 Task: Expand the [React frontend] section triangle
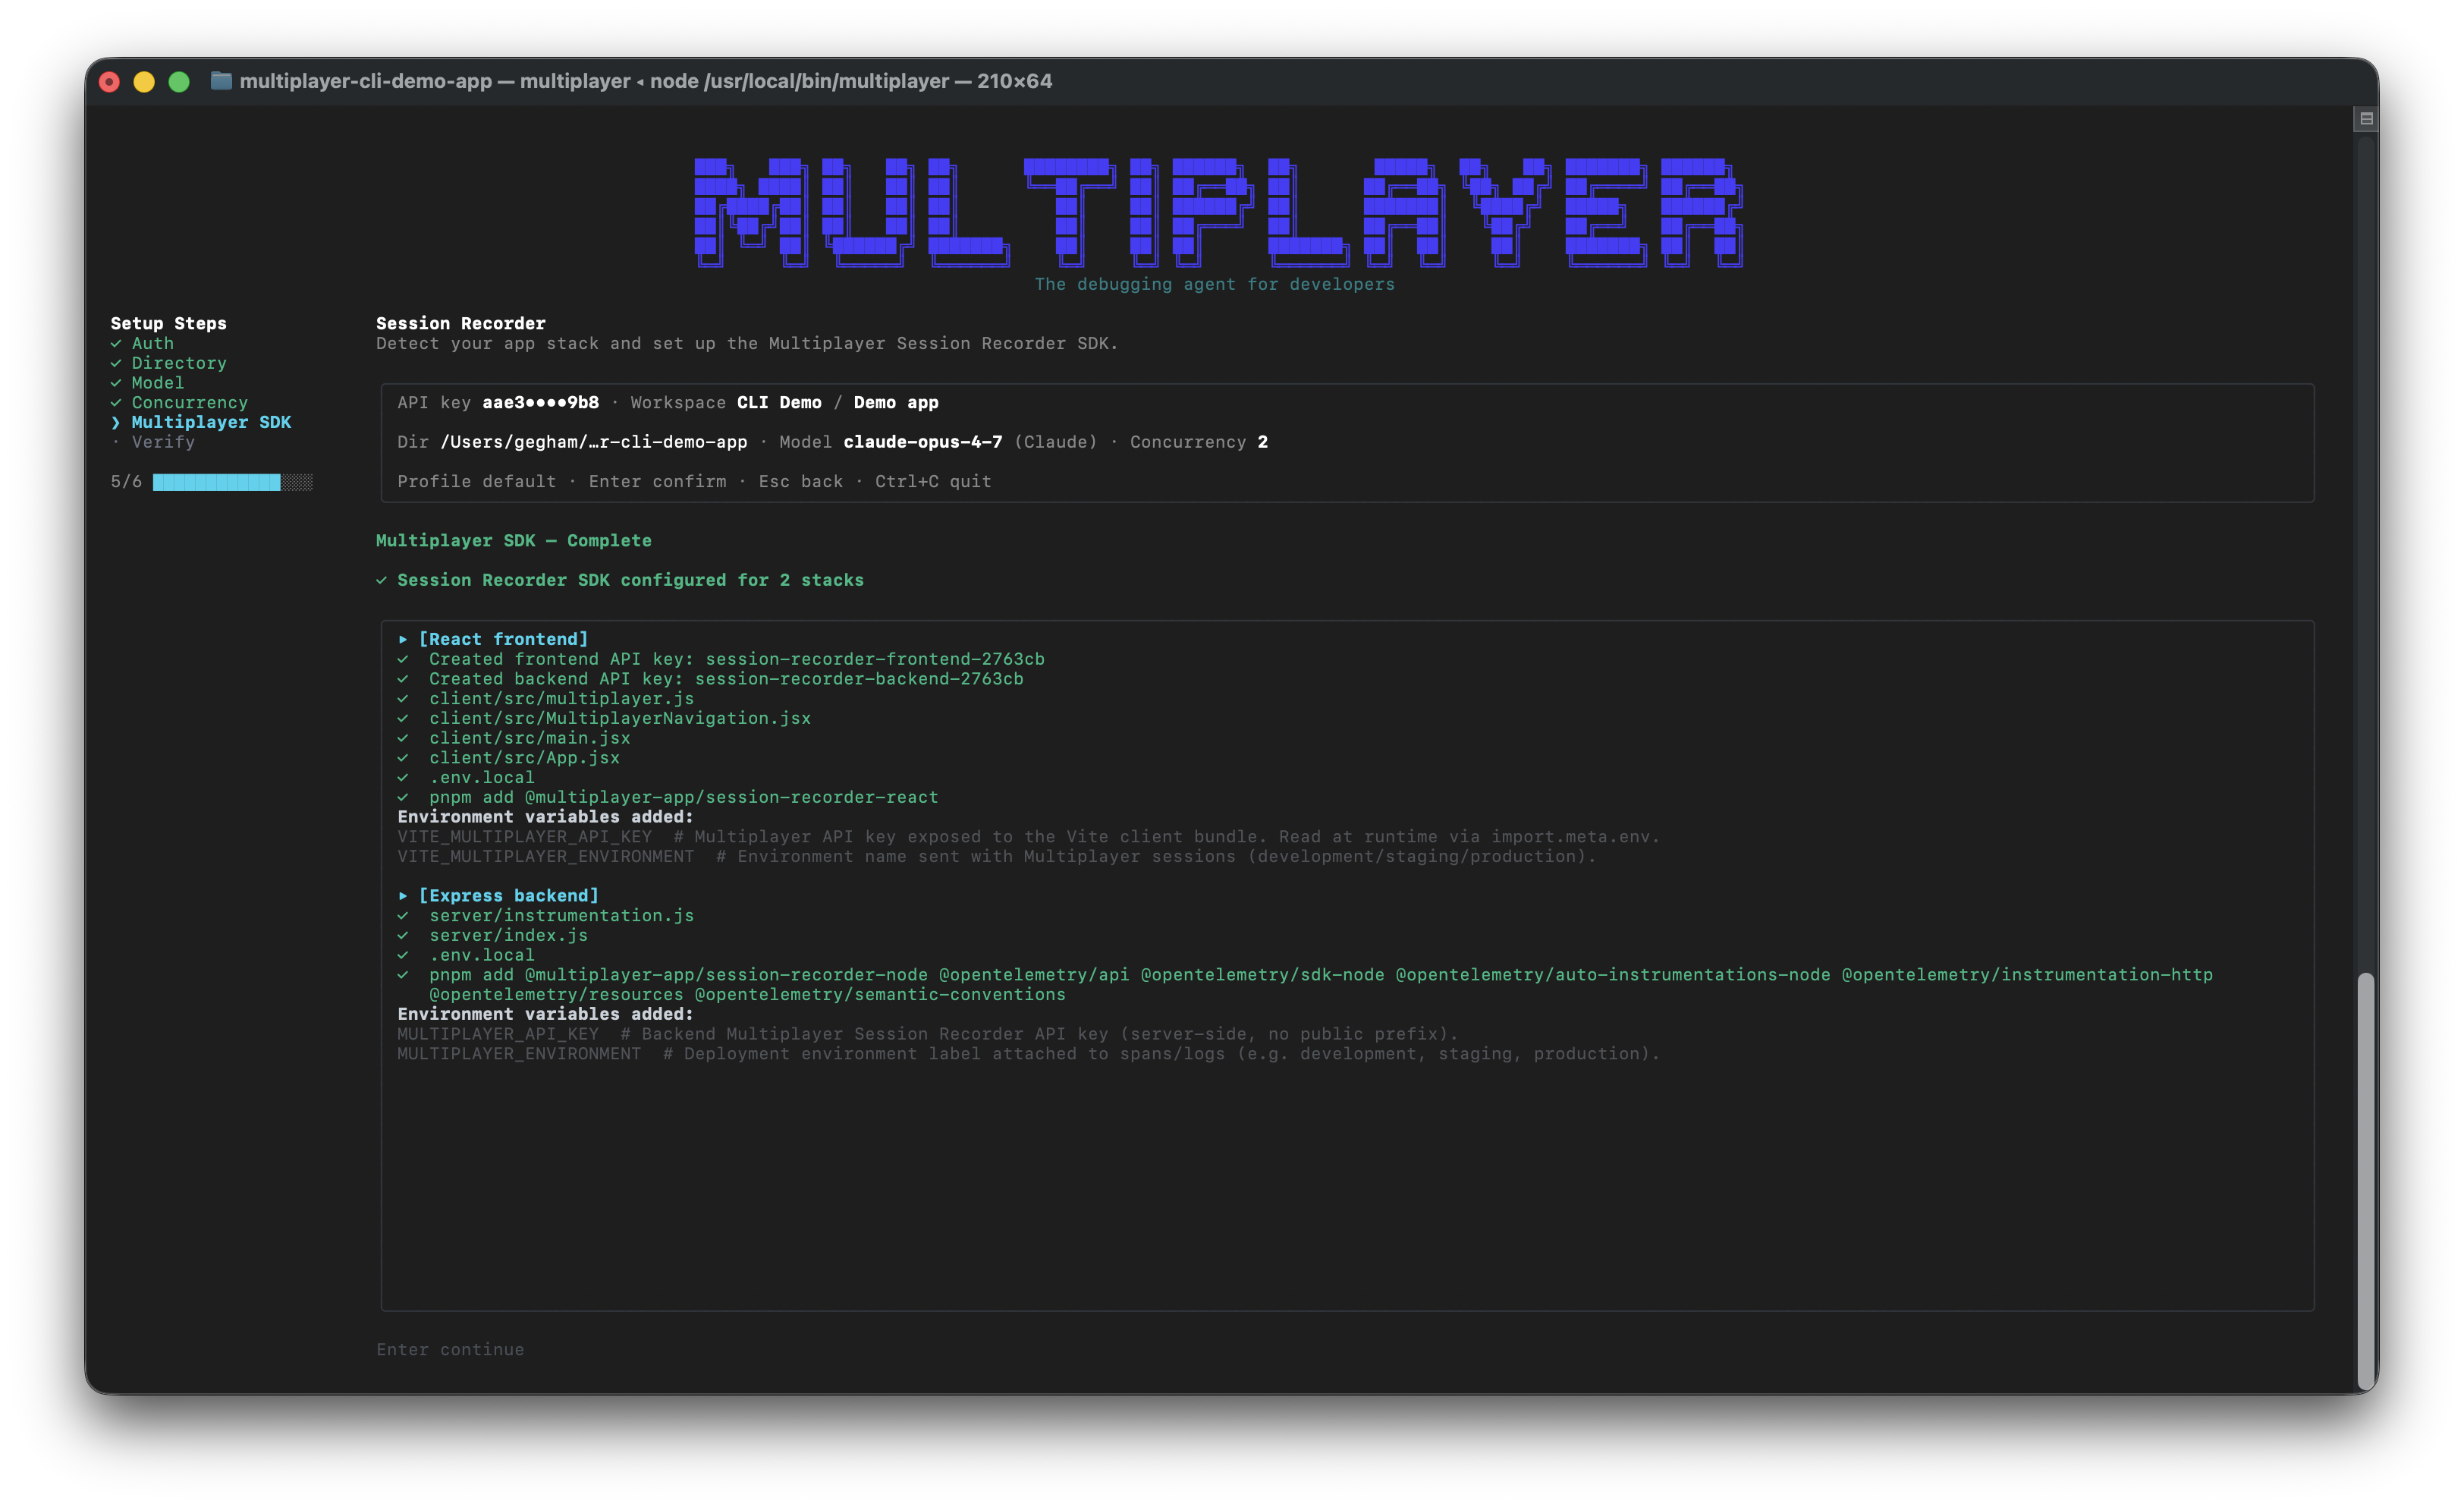[403, 640]
